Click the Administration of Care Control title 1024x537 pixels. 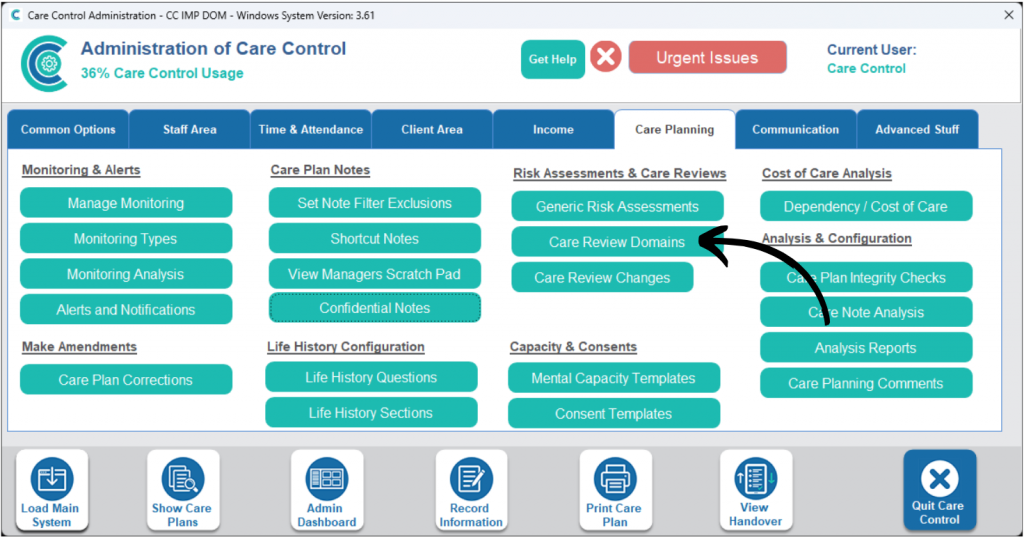(213, 48)
